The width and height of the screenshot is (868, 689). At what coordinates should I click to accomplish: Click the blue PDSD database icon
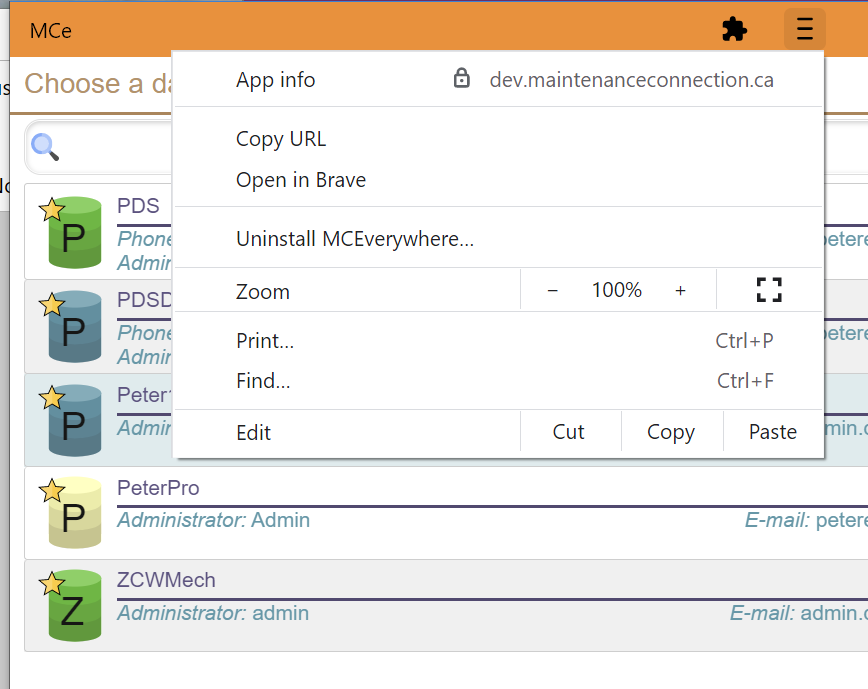click(x=75, y=327)
